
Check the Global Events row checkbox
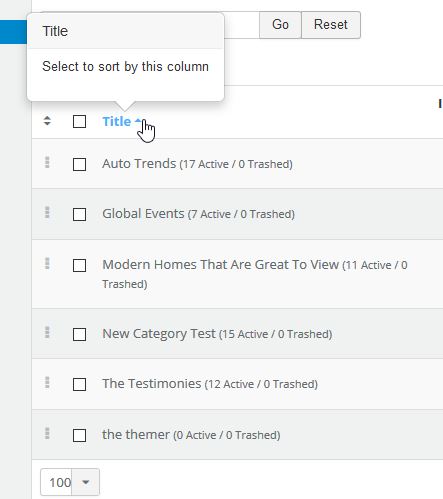click(x=79, y=214)
